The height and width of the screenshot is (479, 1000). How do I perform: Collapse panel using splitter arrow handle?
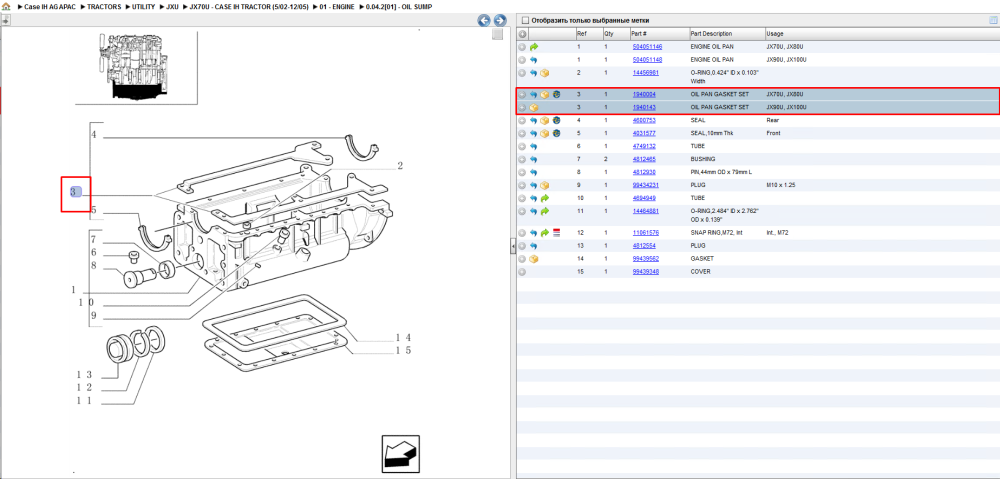513,247
